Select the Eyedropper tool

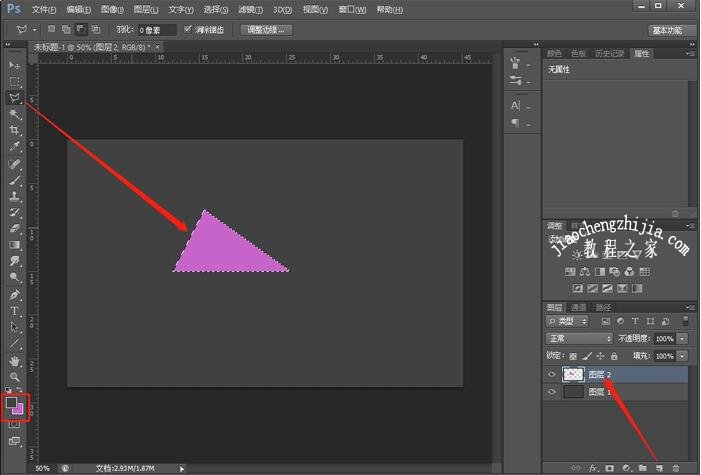(x=15, y=147)
